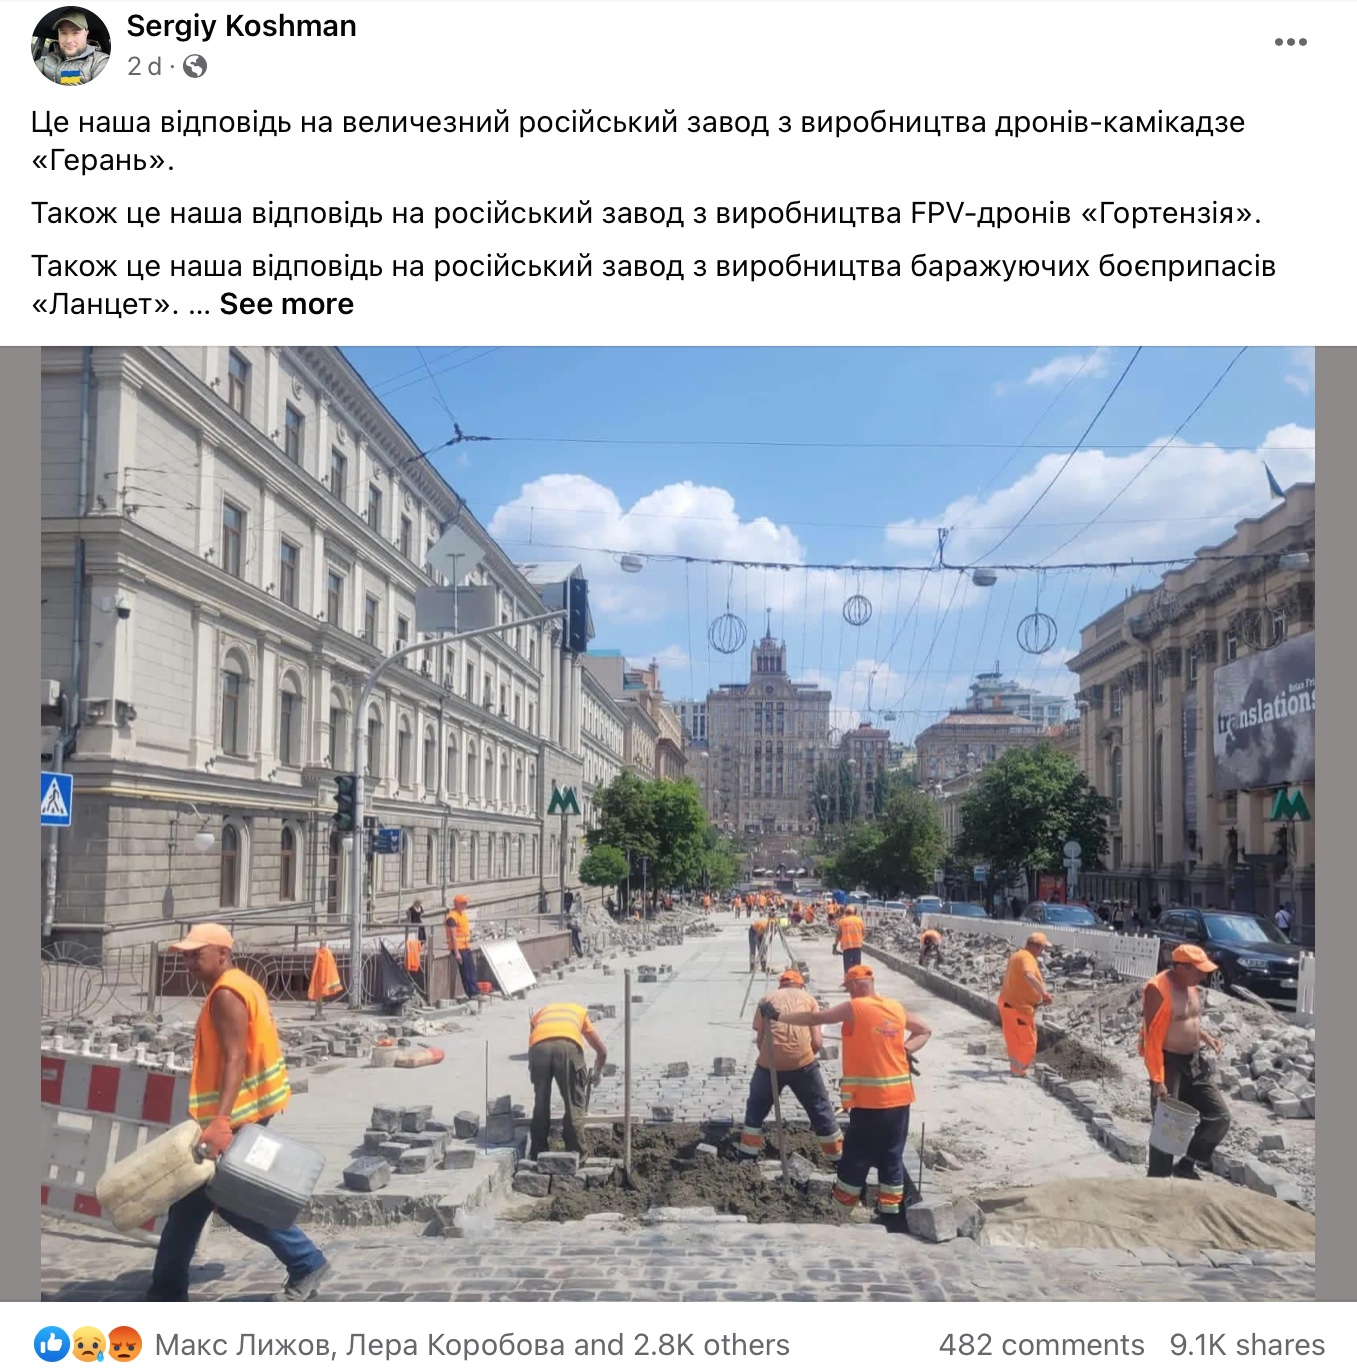
Task: Click the post line mentioning «Гортензія»
Action: pyautogui.click(x=646, y=213)
